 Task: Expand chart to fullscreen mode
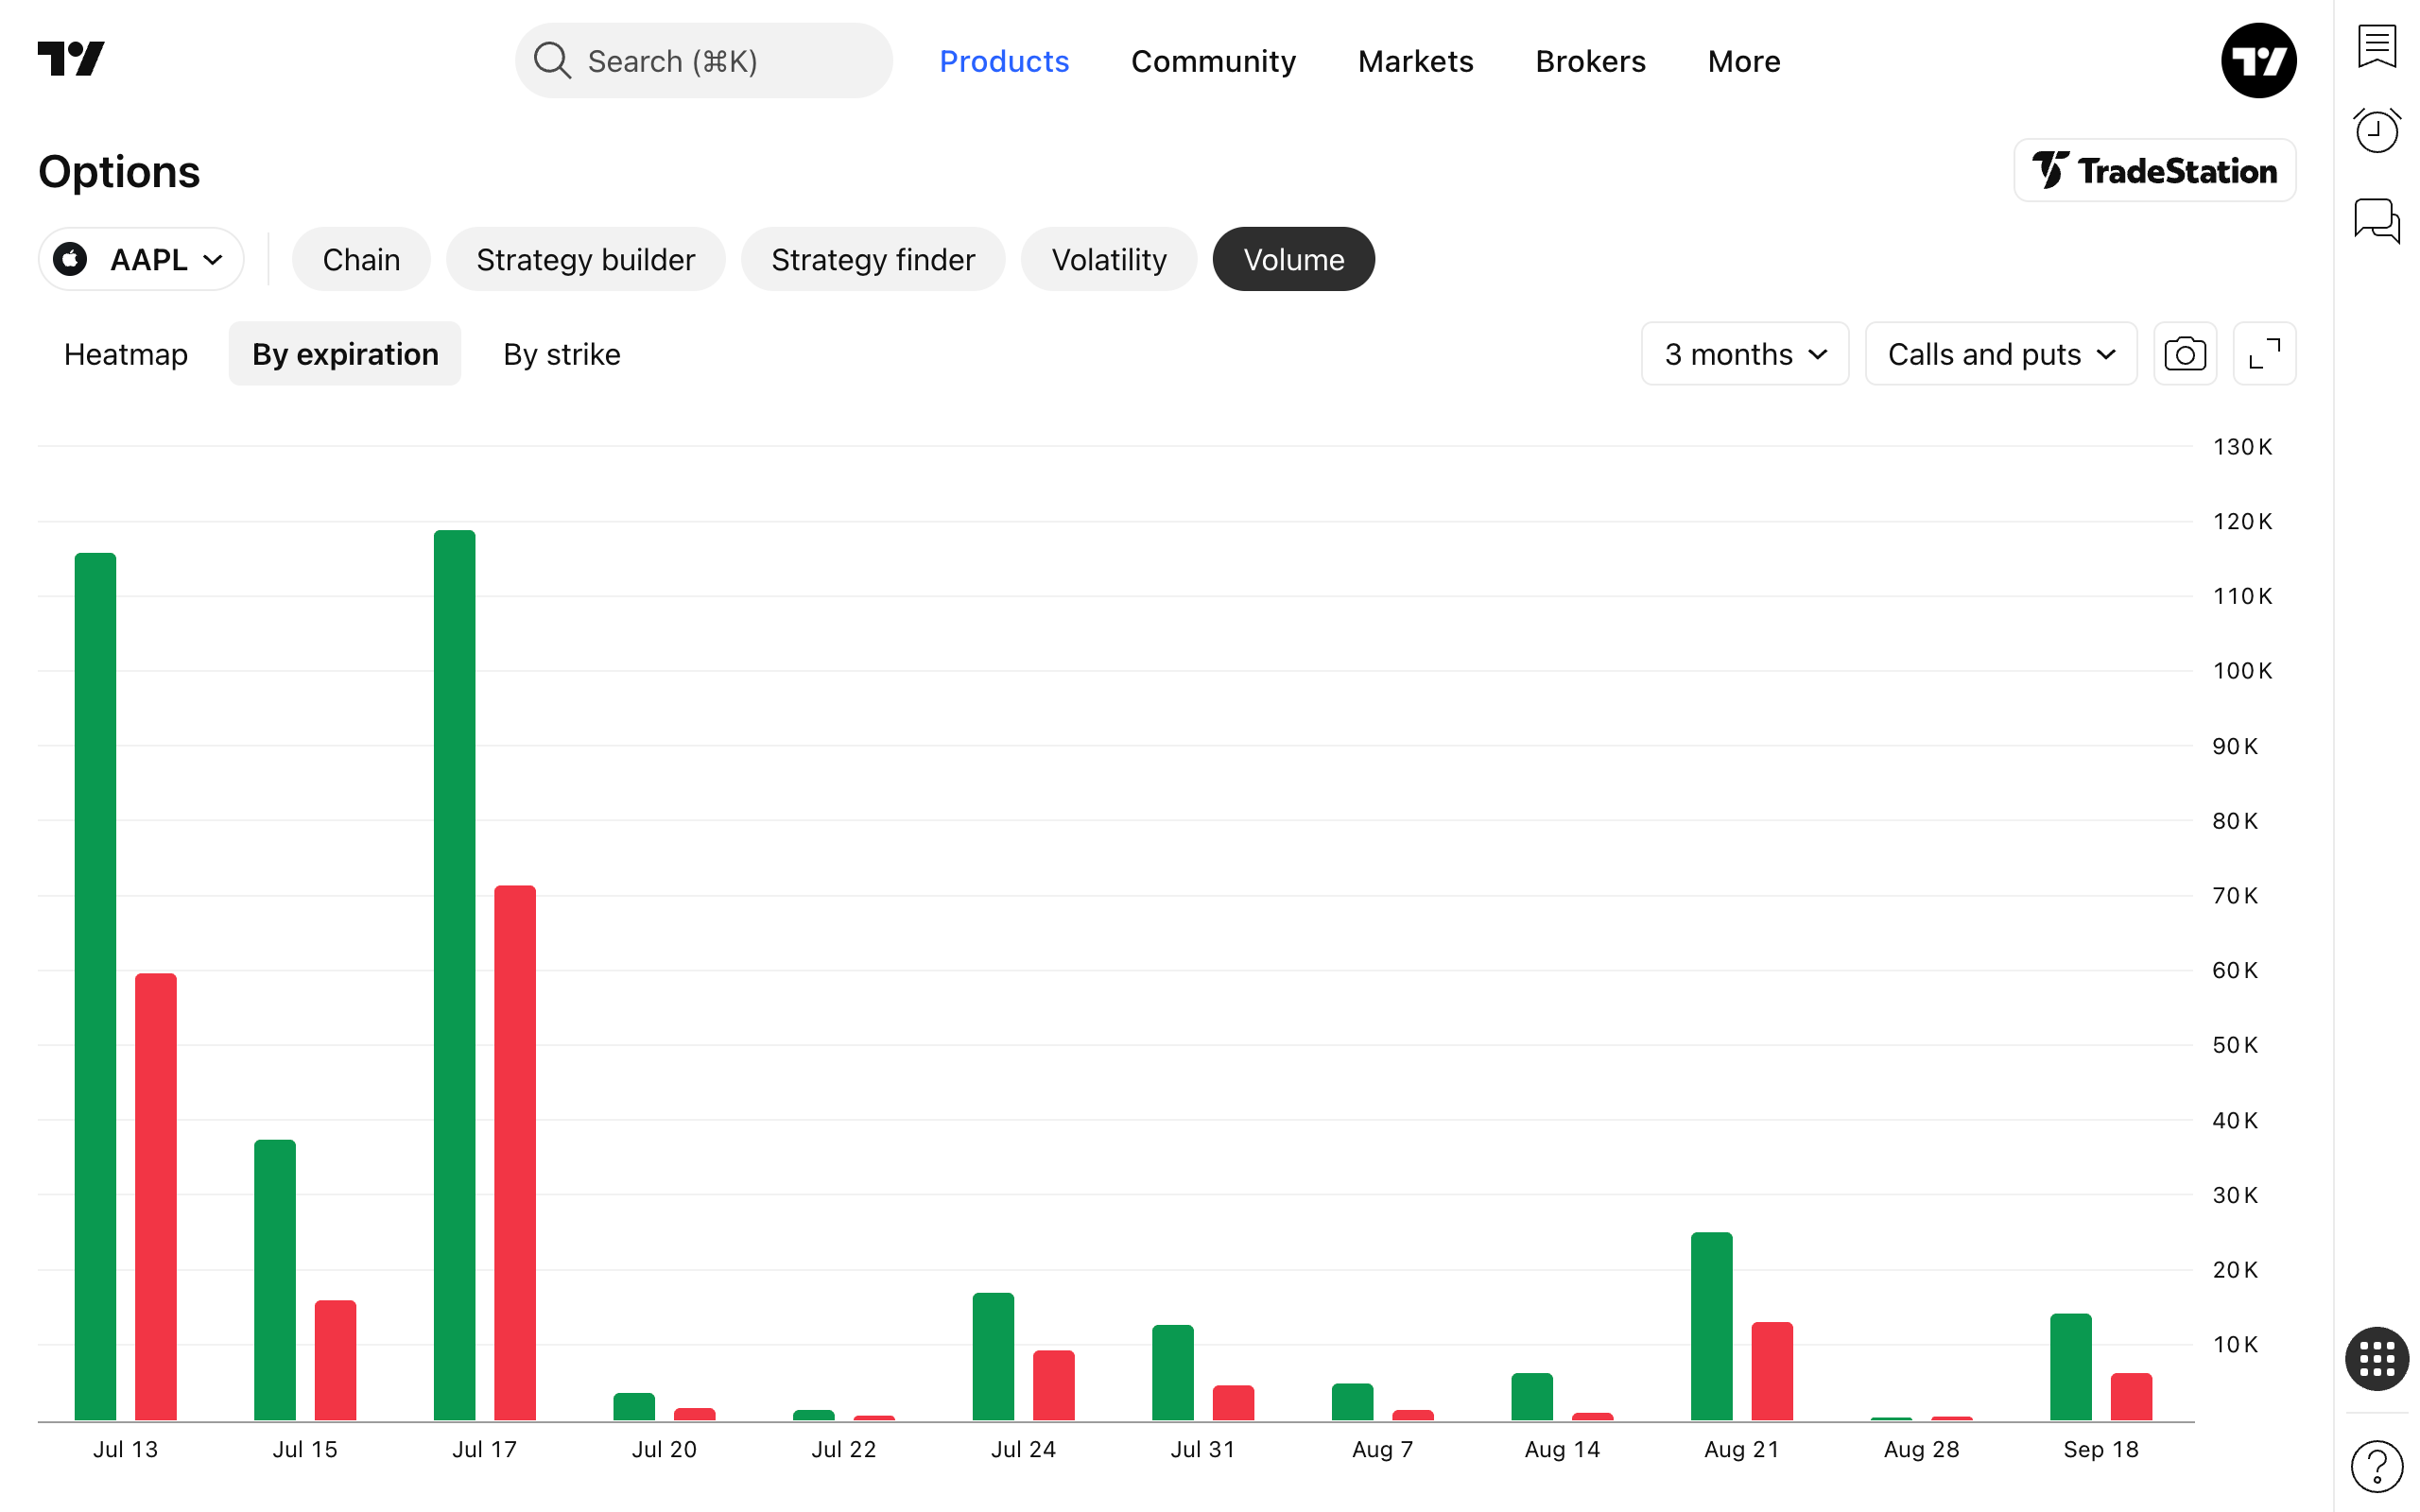pyautogui.click(x=2264, y=354)
